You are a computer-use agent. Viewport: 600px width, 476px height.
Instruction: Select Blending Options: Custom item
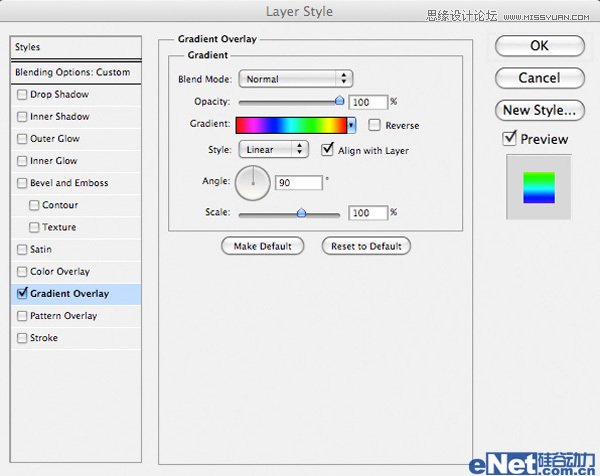point(72,72)
